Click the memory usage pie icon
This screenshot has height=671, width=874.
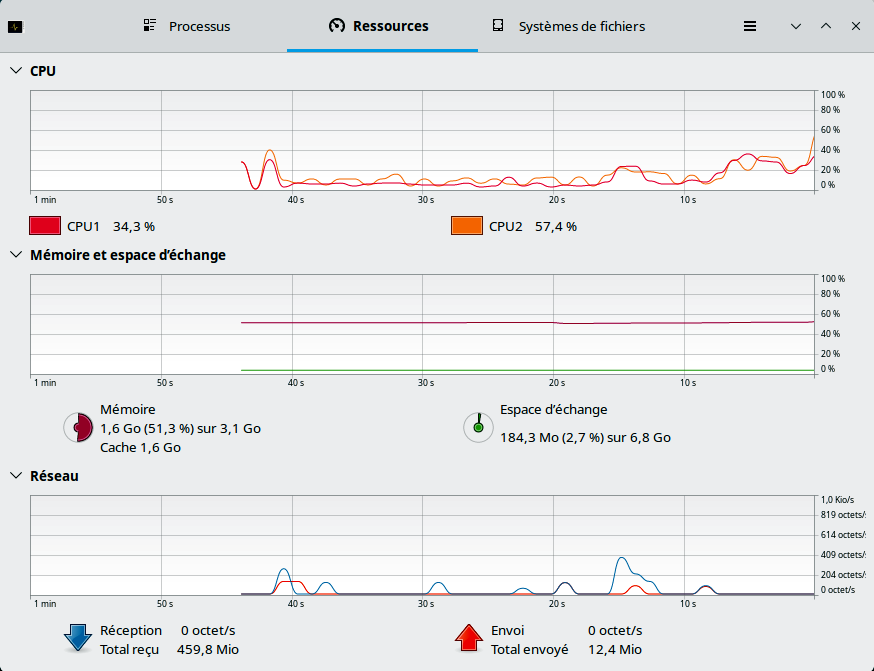coord(78,427)
